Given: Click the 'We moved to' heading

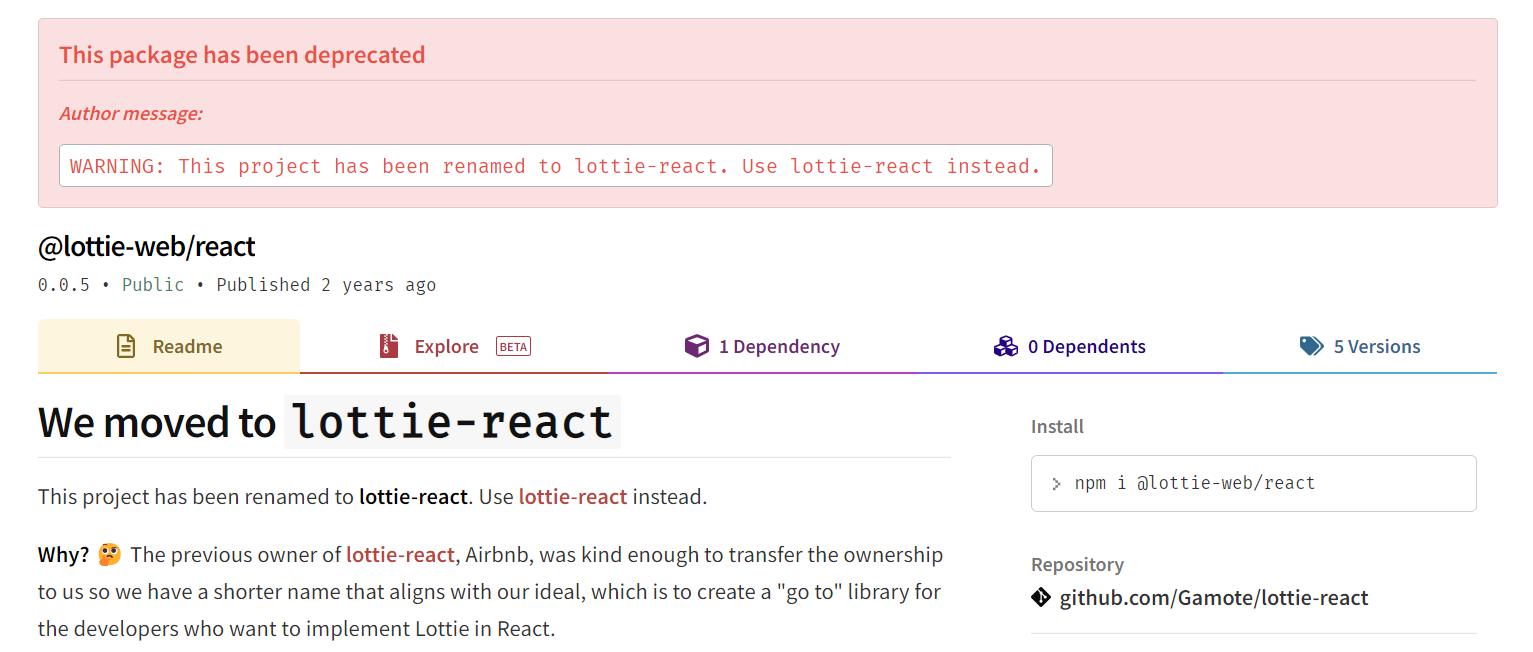Looking at the screenshot, I should (157, 422).
